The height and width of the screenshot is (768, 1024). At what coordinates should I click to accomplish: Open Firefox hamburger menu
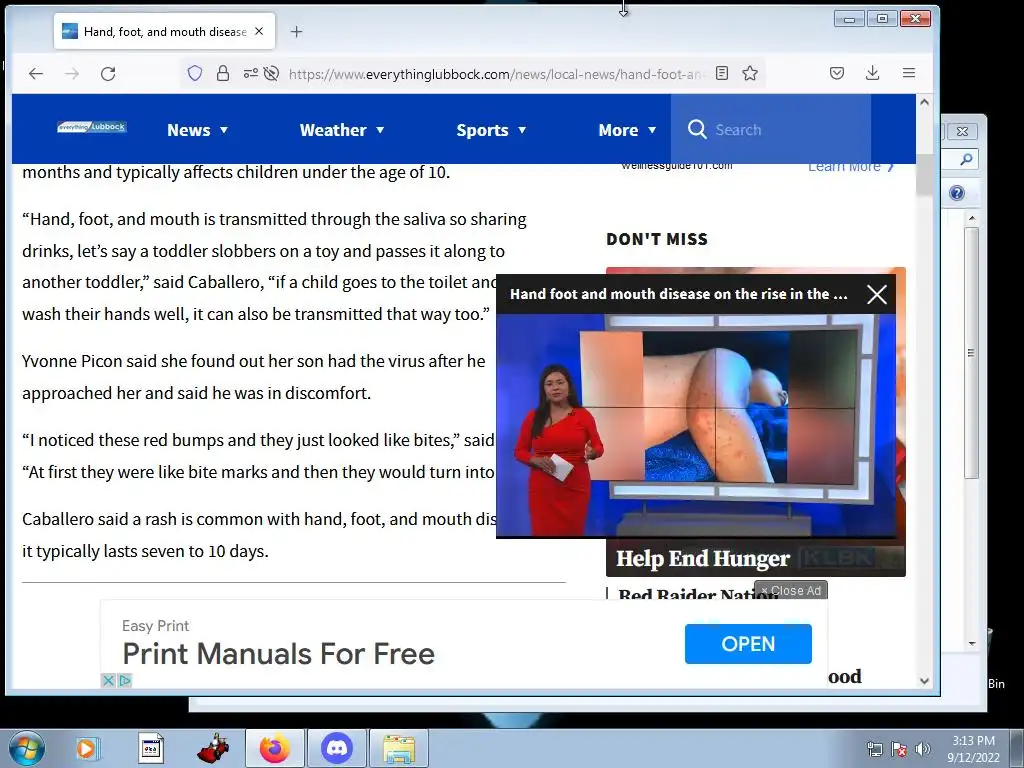coord(908,73)
